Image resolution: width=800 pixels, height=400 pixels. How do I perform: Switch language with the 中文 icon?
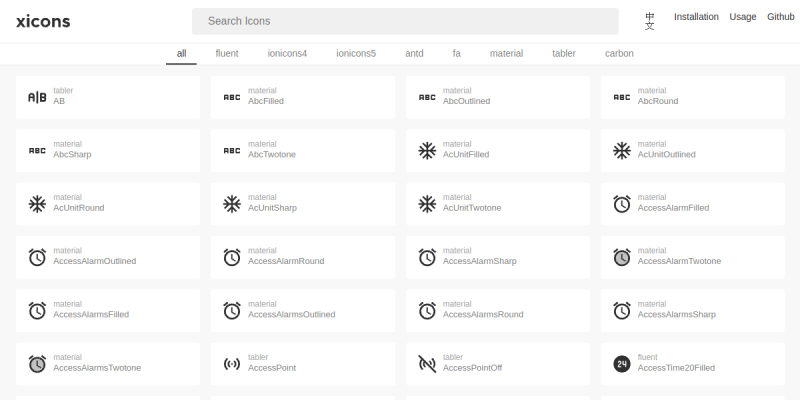[649, 21]
